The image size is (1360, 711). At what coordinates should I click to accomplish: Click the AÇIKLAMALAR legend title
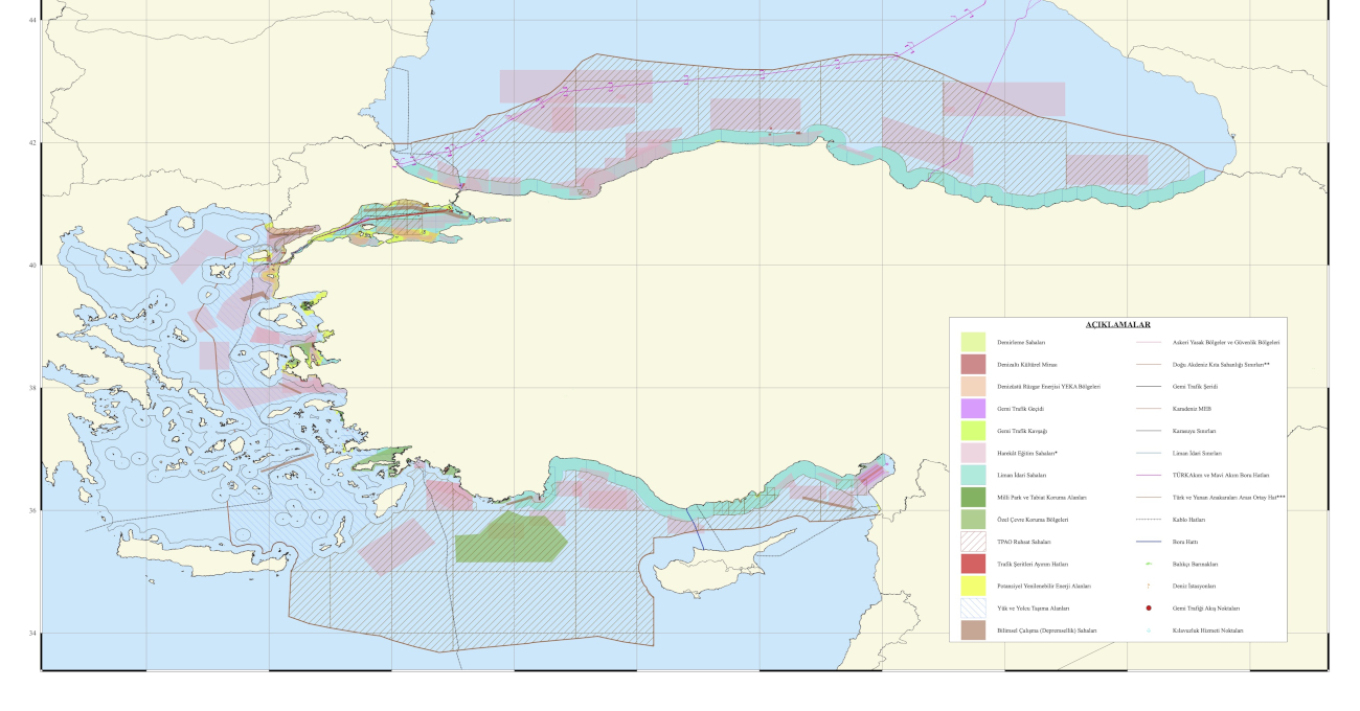pyautogui.click(x=1117, y=325)
